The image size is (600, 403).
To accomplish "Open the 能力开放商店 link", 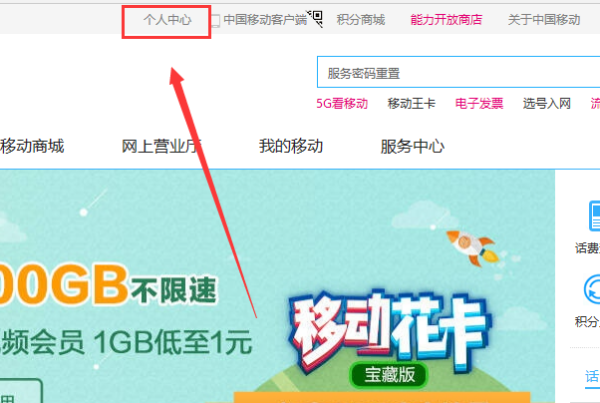I will (x=446, y=20).
